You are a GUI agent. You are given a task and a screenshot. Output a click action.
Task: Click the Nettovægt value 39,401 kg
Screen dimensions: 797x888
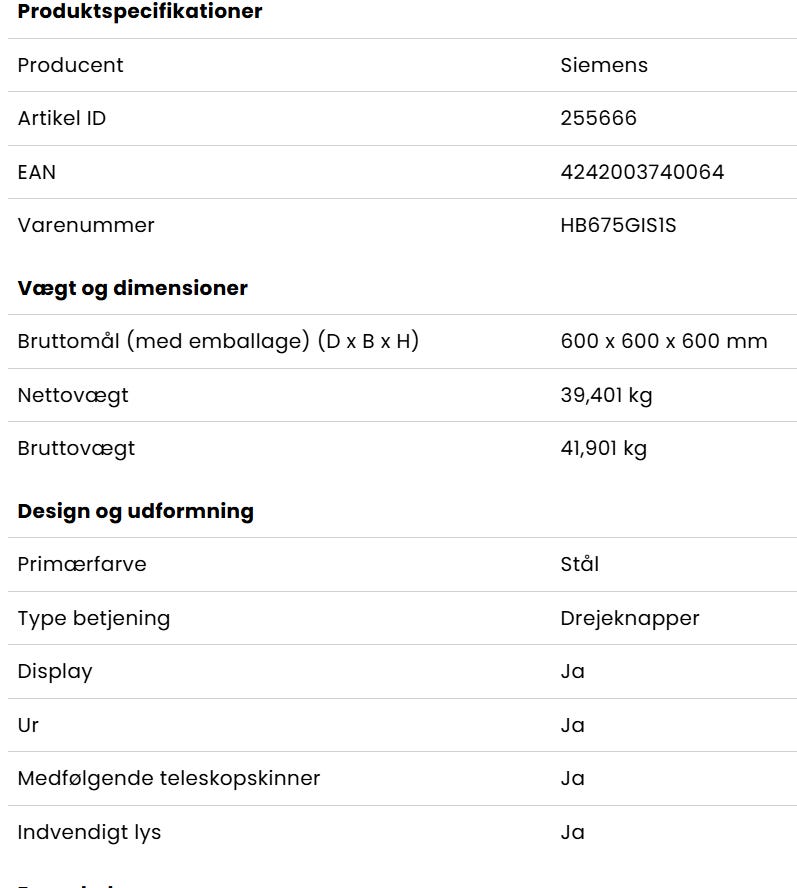[606, 395]
